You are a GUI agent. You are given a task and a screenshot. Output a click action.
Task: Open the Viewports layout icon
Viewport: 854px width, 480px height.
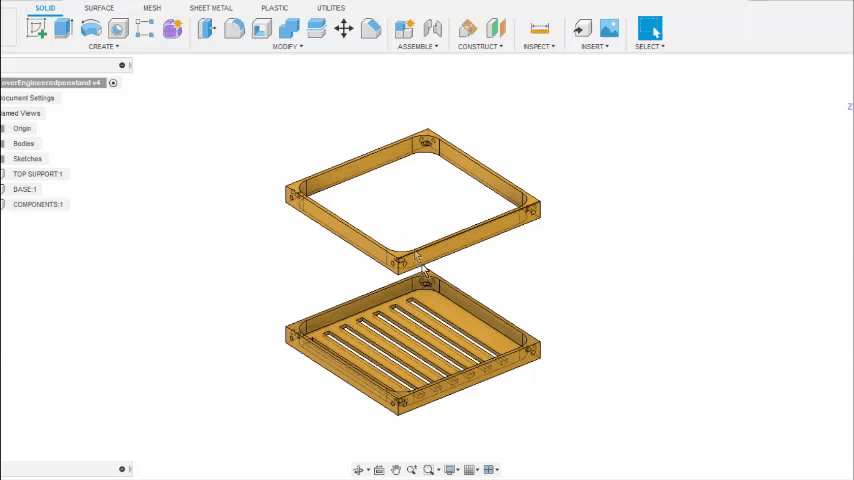[x=489, y=470]
